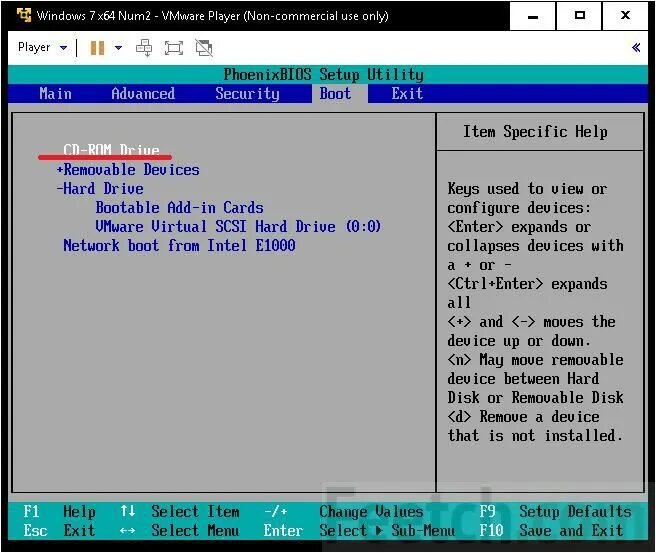
Task: Select Bootable Add-in Cards entry
Action: pos(179,207)
